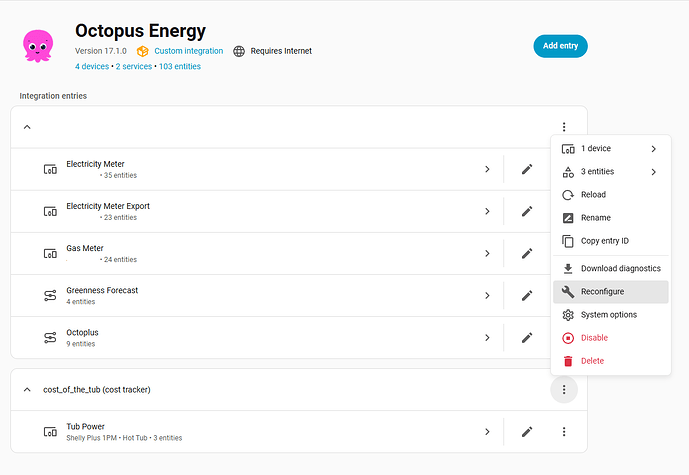Open the Custom integration link
Screen dimensions: 689x475
189,51
